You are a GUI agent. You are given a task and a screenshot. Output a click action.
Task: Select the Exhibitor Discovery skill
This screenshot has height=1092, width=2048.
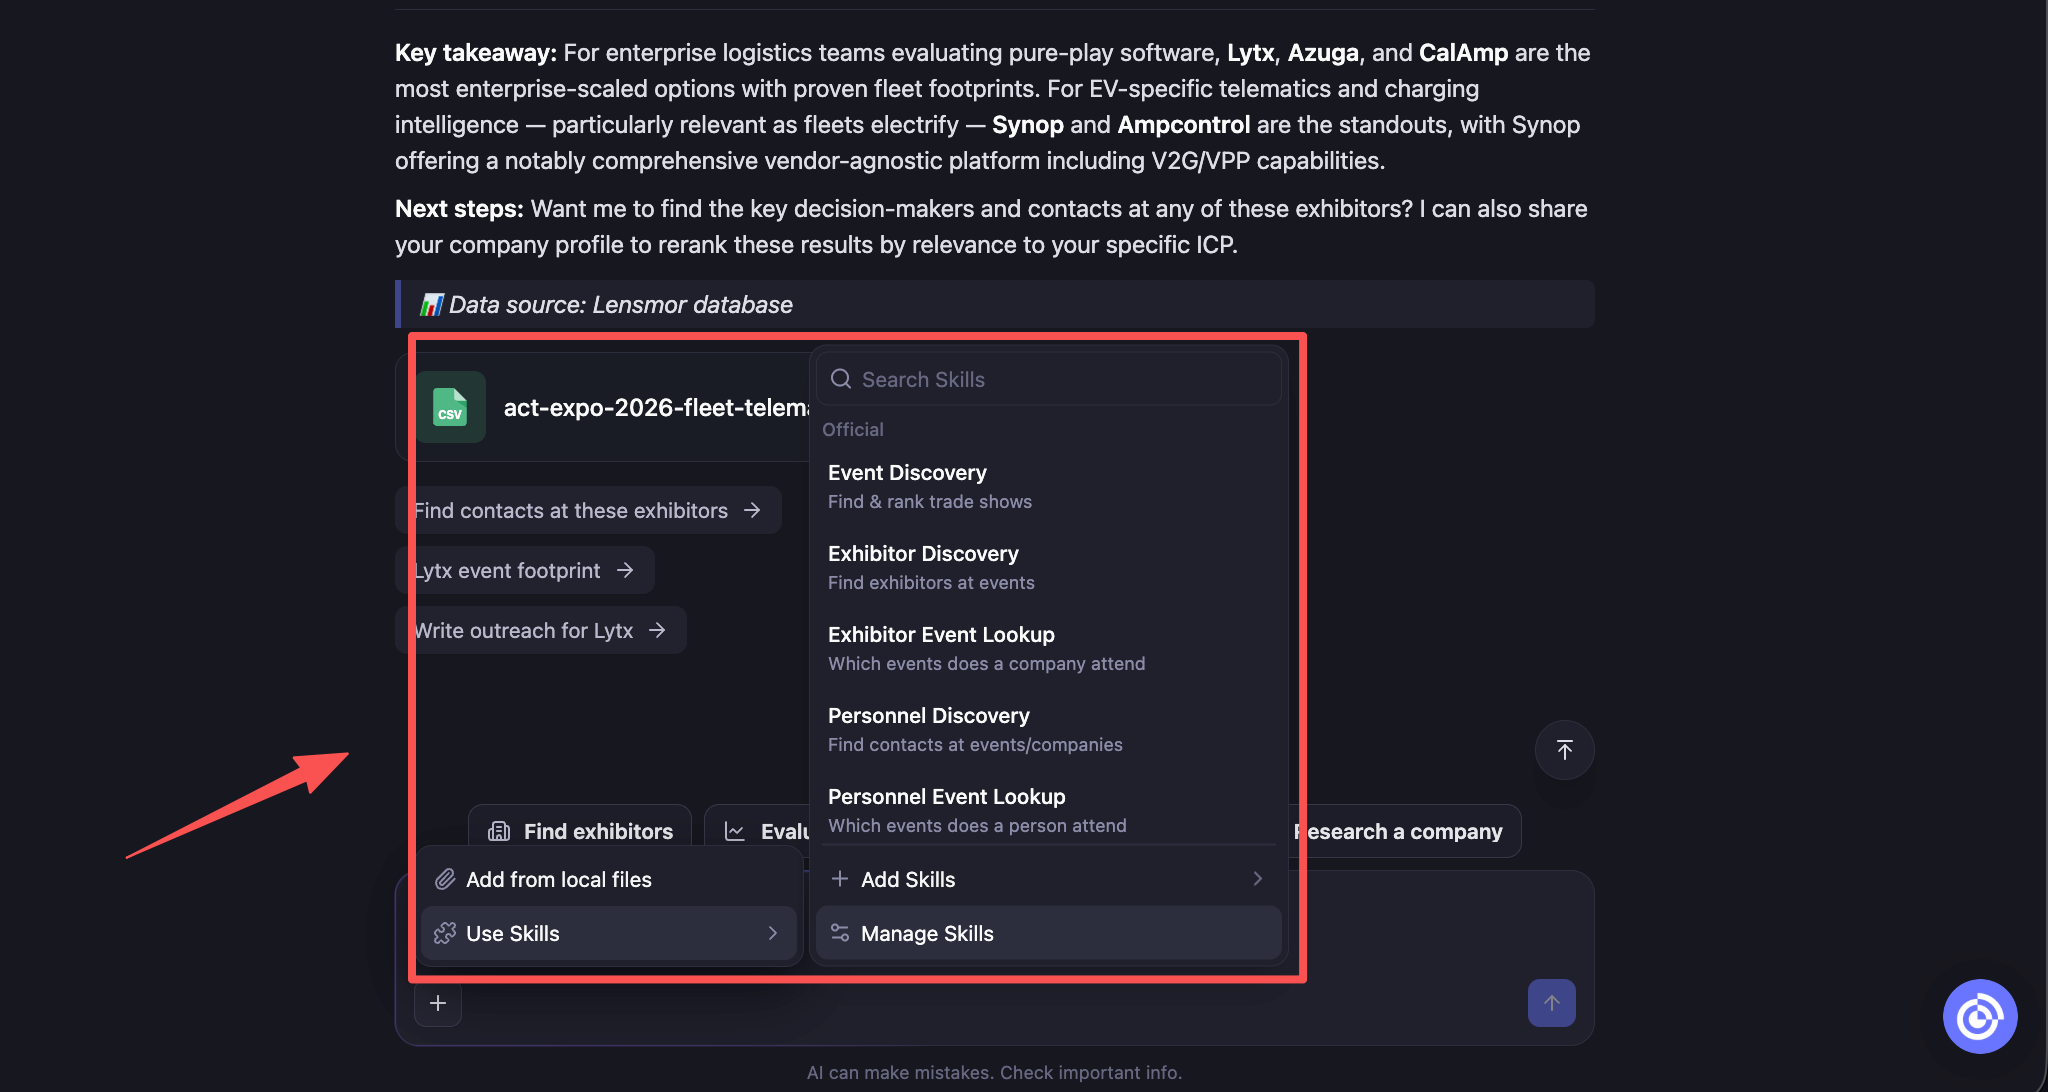1049,567
